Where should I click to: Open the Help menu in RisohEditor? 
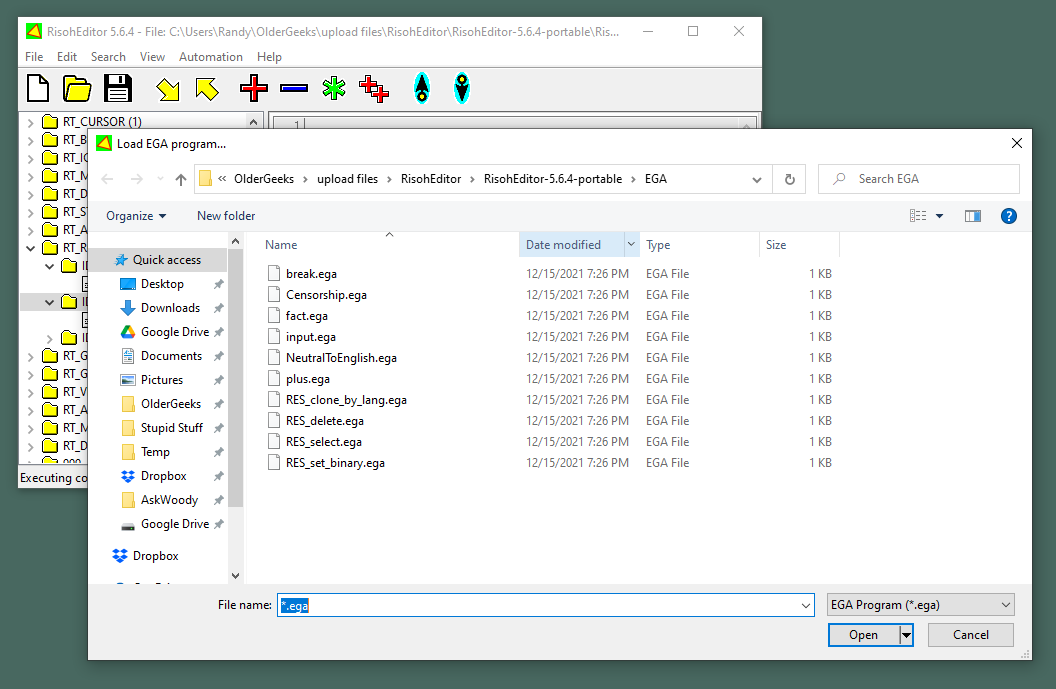269,57
